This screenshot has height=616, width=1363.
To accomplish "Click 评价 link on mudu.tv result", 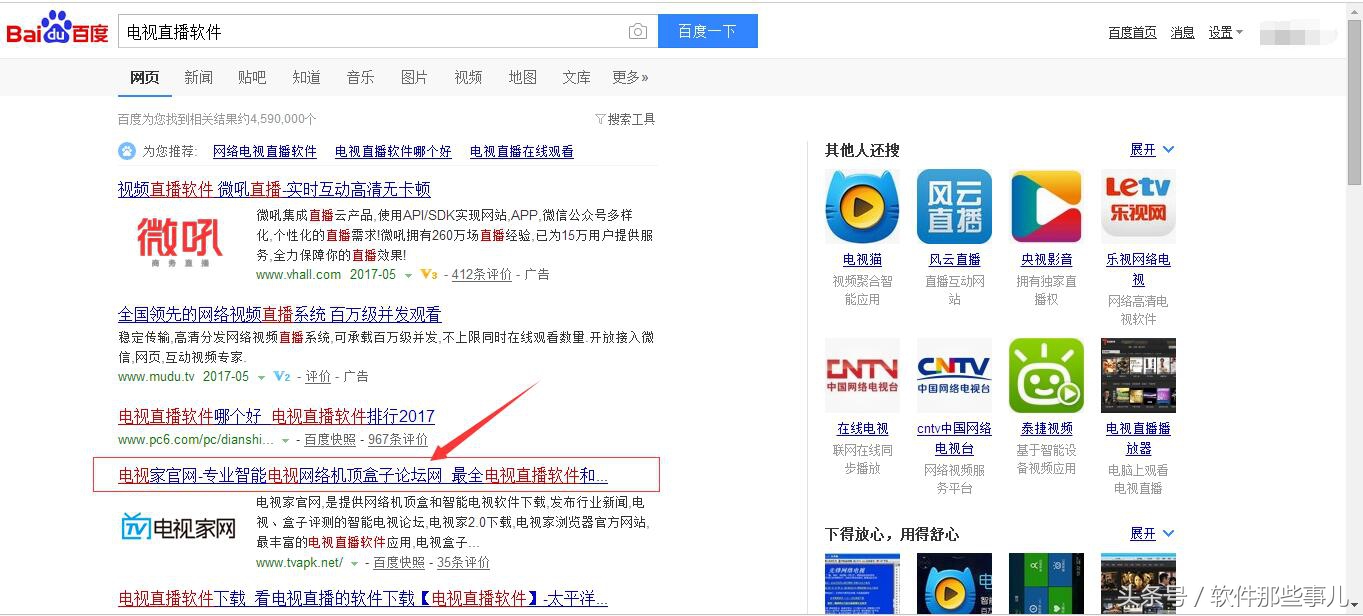I will pos(318,377).
